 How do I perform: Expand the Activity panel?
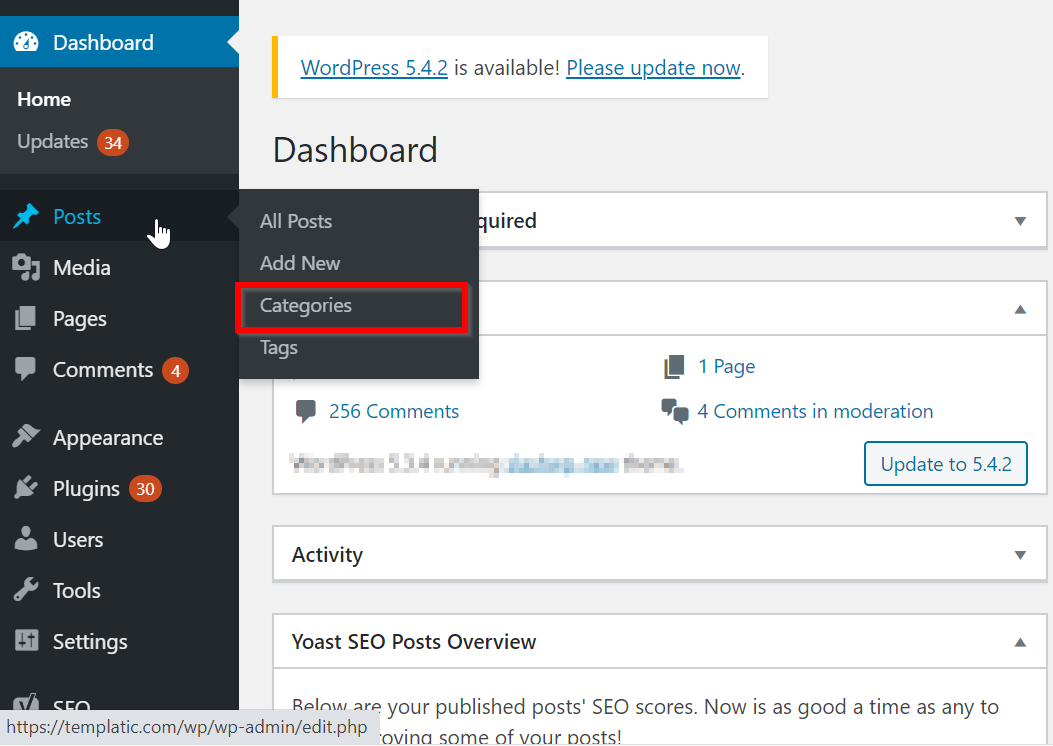click(x=1020, y=555)
